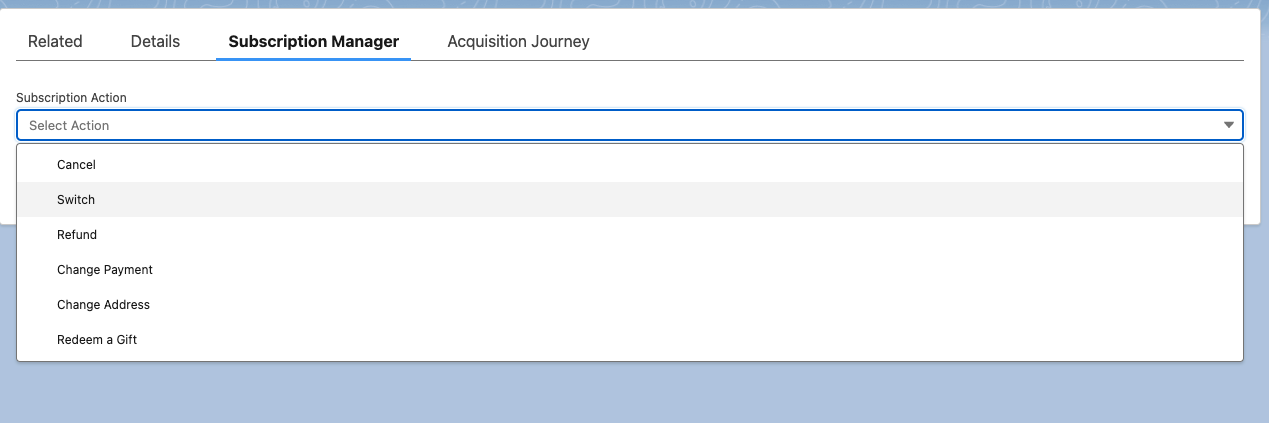Pick the highlighted Switch option

point(630,199)
